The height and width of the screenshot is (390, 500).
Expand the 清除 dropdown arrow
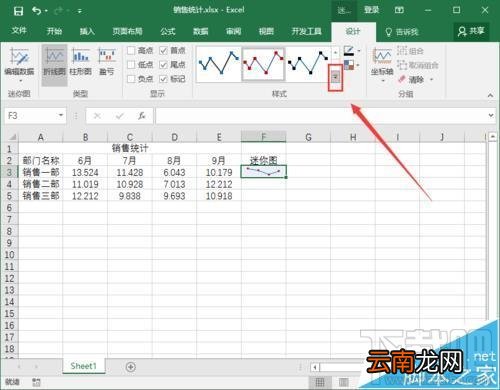pyautogui.click(x=431, y=79)
